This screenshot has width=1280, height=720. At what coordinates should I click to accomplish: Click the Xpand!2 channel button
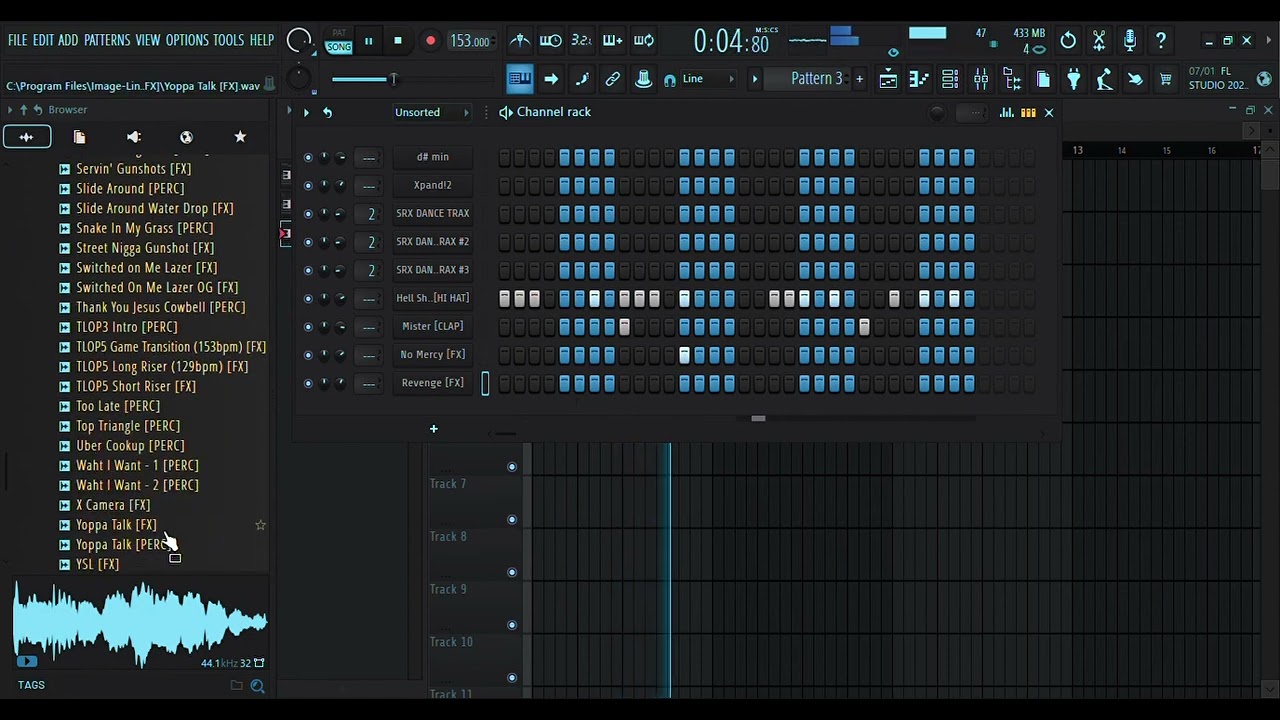point(433,185)
